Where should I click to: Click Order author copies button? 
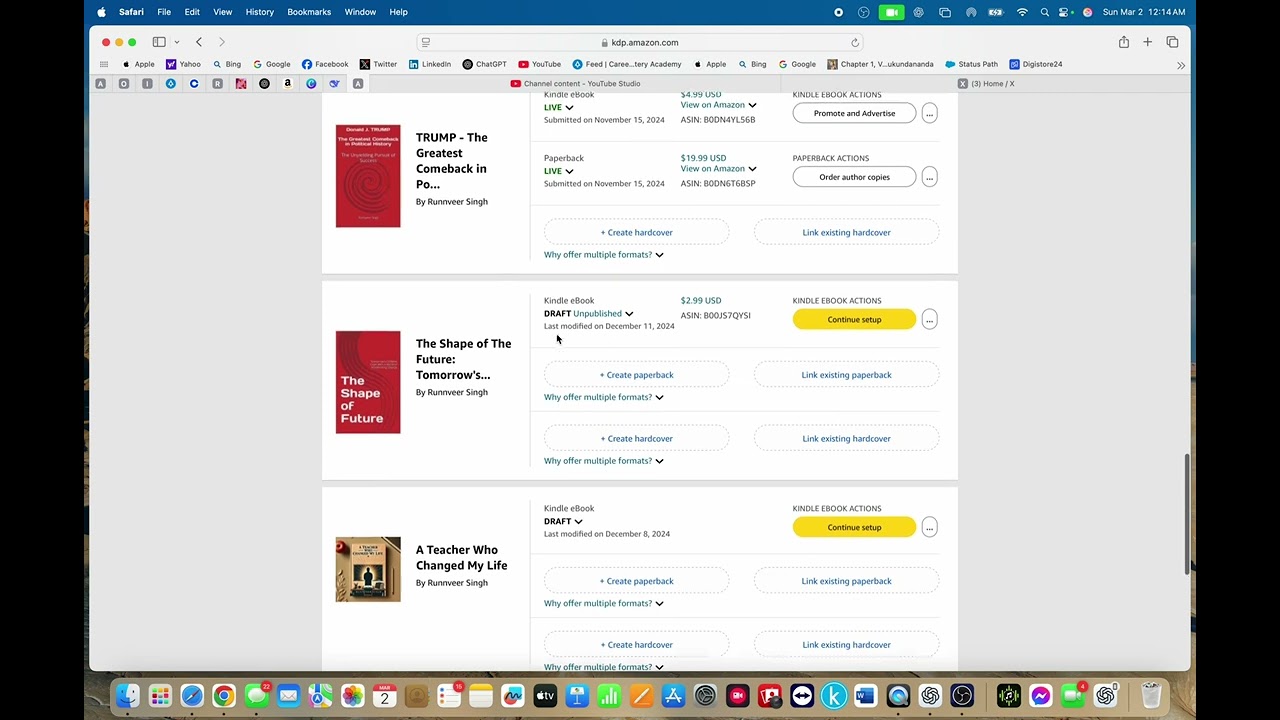pyautogui.click(x=854, y=177)
